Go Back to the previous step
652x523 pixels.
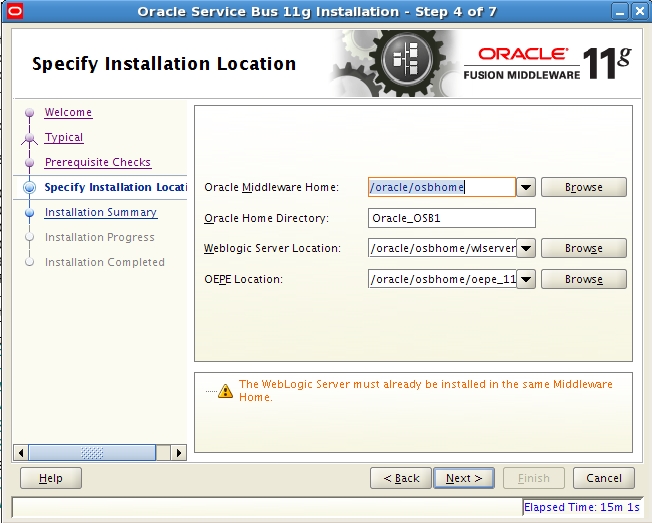[x=401, y=478]
